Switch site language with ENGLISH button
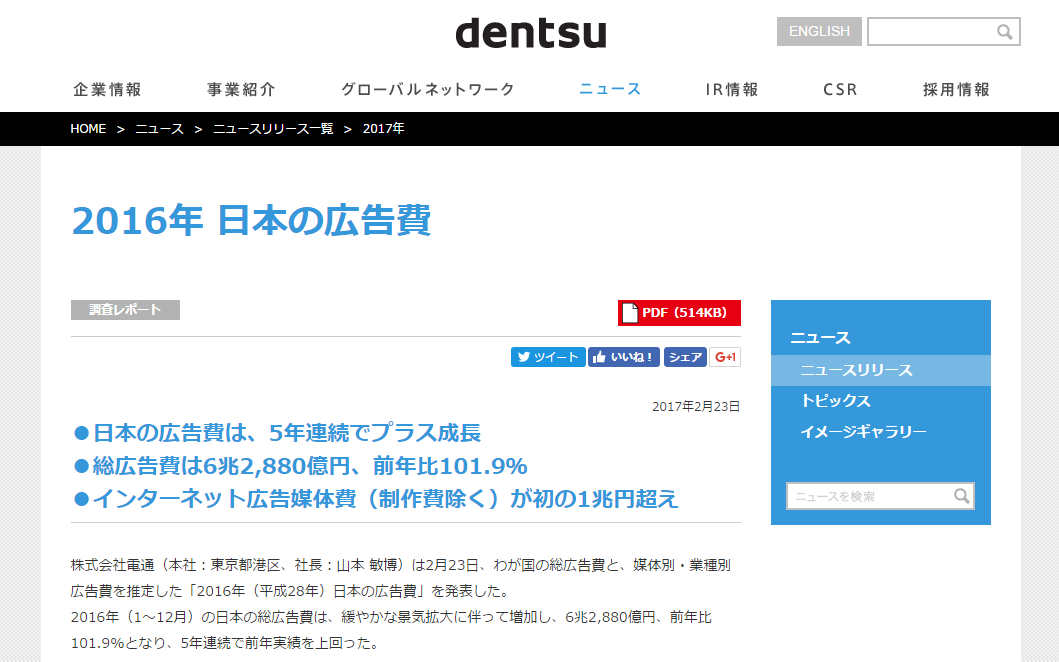Screen dimensions: 1059x662 click(819, 32)
